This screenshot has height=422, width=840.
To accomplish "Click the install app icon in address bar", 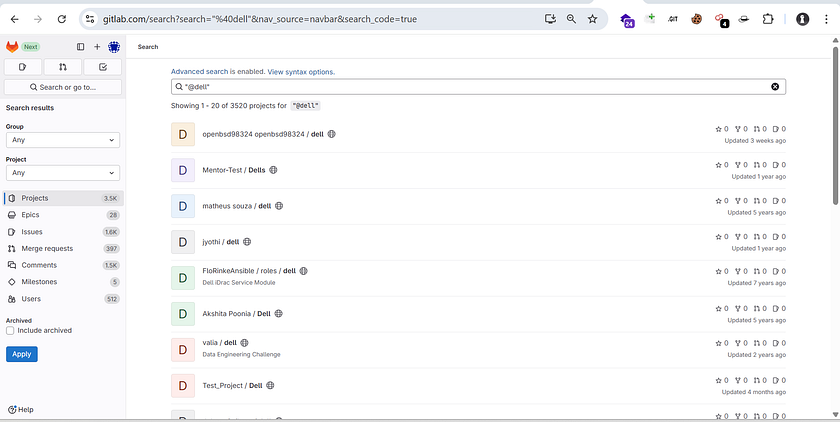I will pyautogui.click(x=550, y=19).
